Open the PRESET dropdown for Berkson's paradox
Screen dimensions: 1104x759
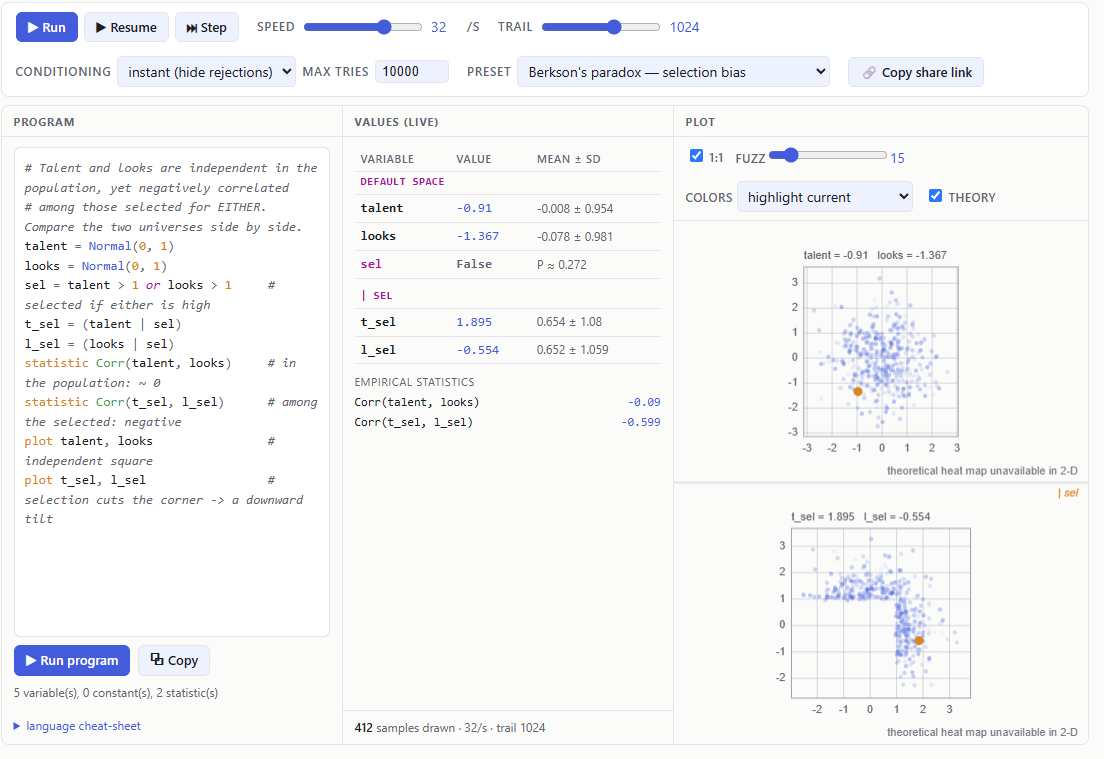point(673,72)
